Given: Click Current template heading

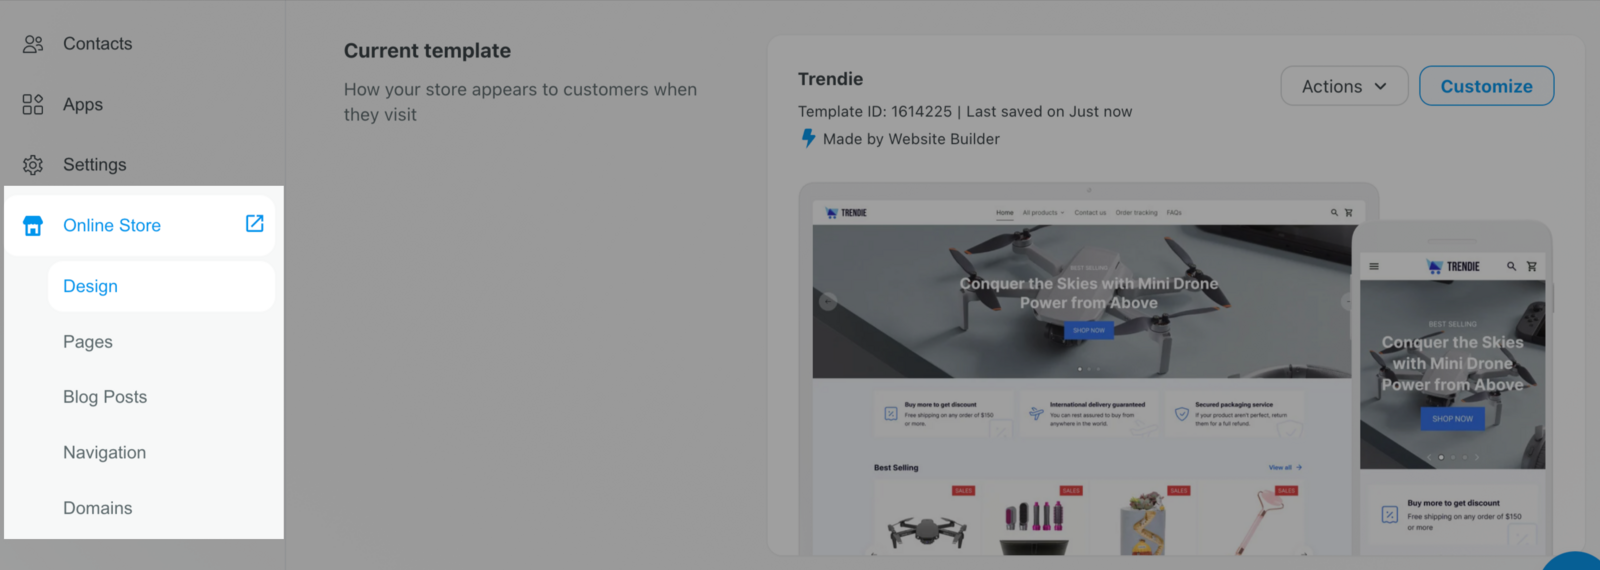Looking at the screenshot, I should click(x=427, y=51).
